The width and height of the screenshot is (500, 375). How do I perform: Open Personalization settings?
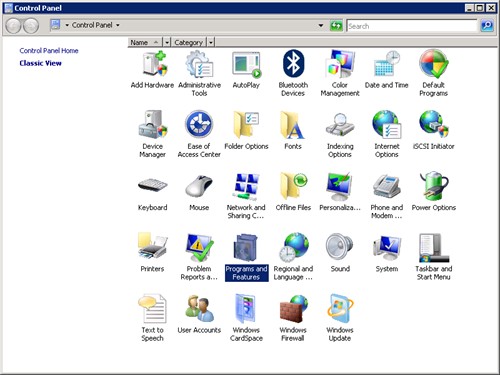(340, 192)
